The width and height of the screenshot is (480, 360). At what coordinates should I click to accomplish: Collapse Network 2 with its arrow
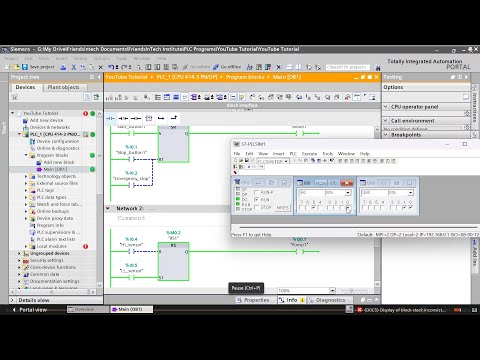point(108,208)
